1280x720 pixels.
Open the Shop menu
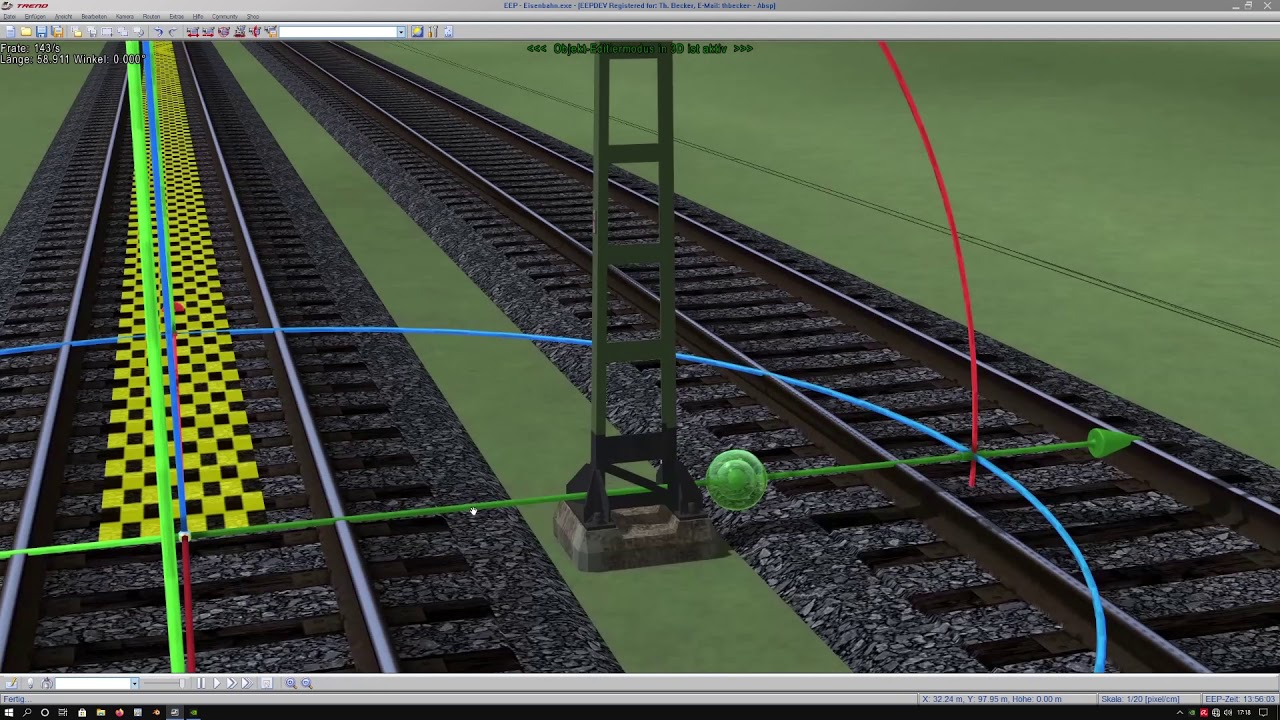point(253,17)
